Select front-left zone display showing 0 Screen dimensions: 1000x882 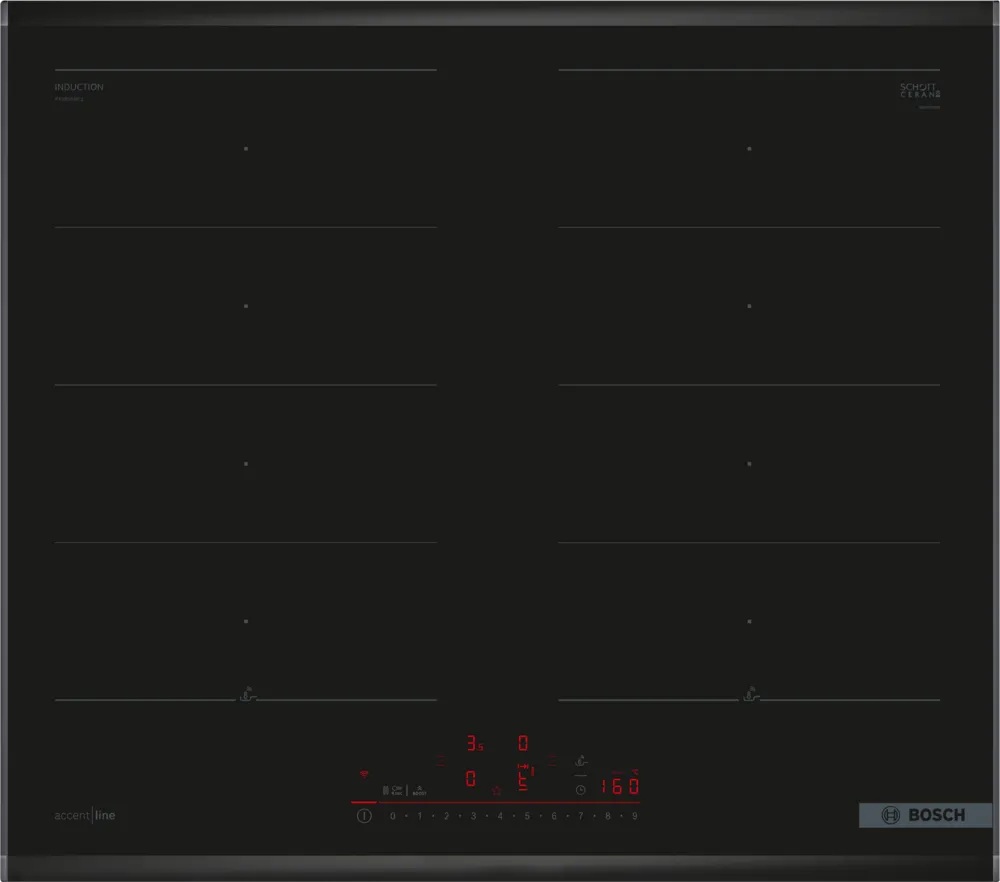pos(471,779)
